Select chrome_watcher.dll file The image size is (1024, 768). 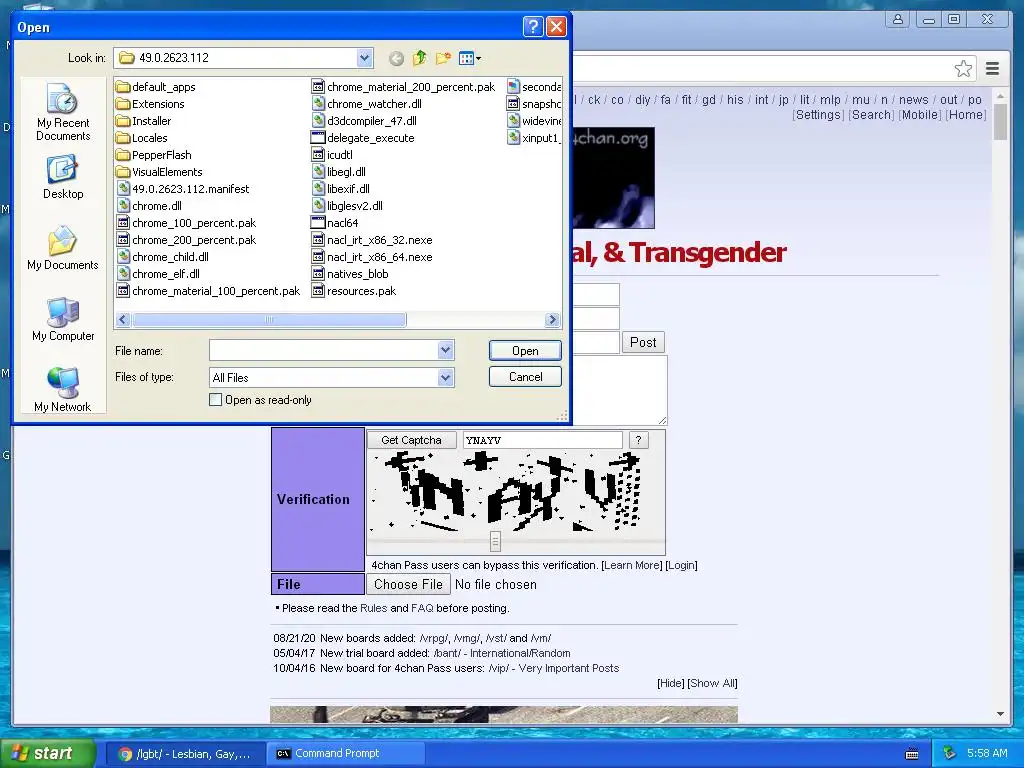point(366,104)
